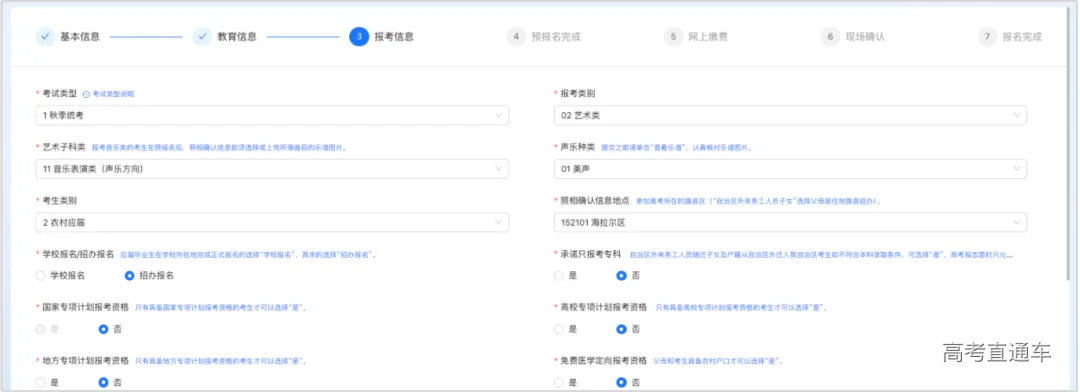Click the 艺术子科类 field label
This screenshot has width=1080, height=392.
(64, 147)
